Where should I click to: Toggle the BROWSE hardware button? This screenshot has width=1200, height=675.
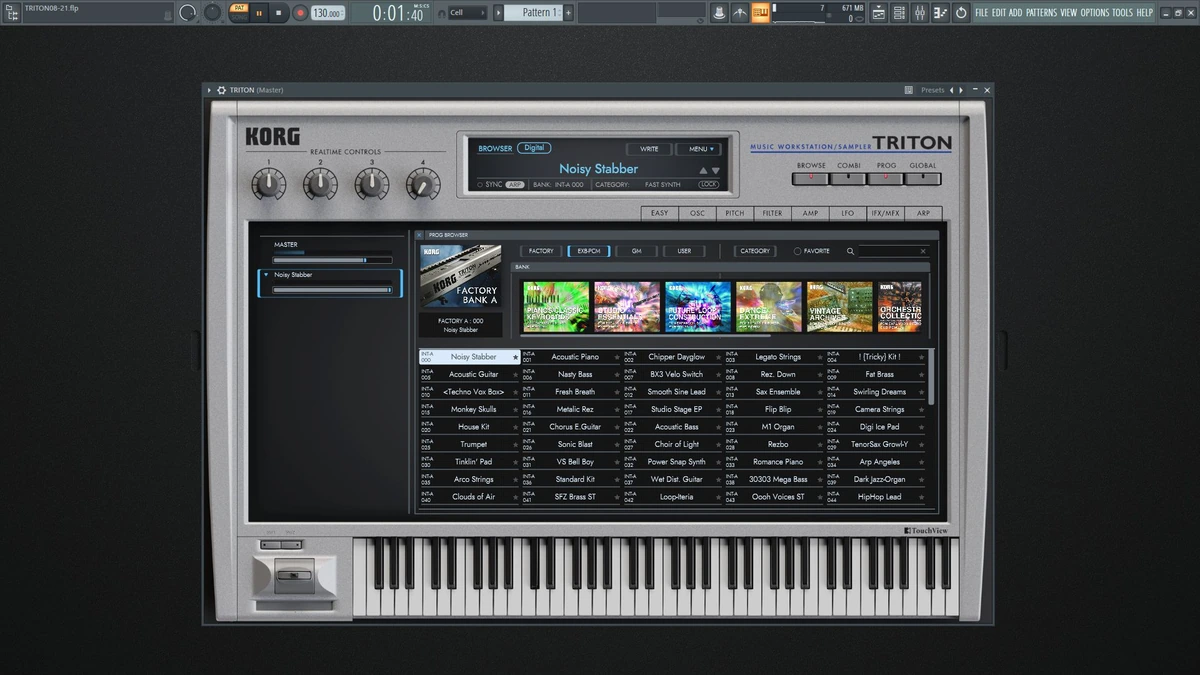tap(811, 179)
